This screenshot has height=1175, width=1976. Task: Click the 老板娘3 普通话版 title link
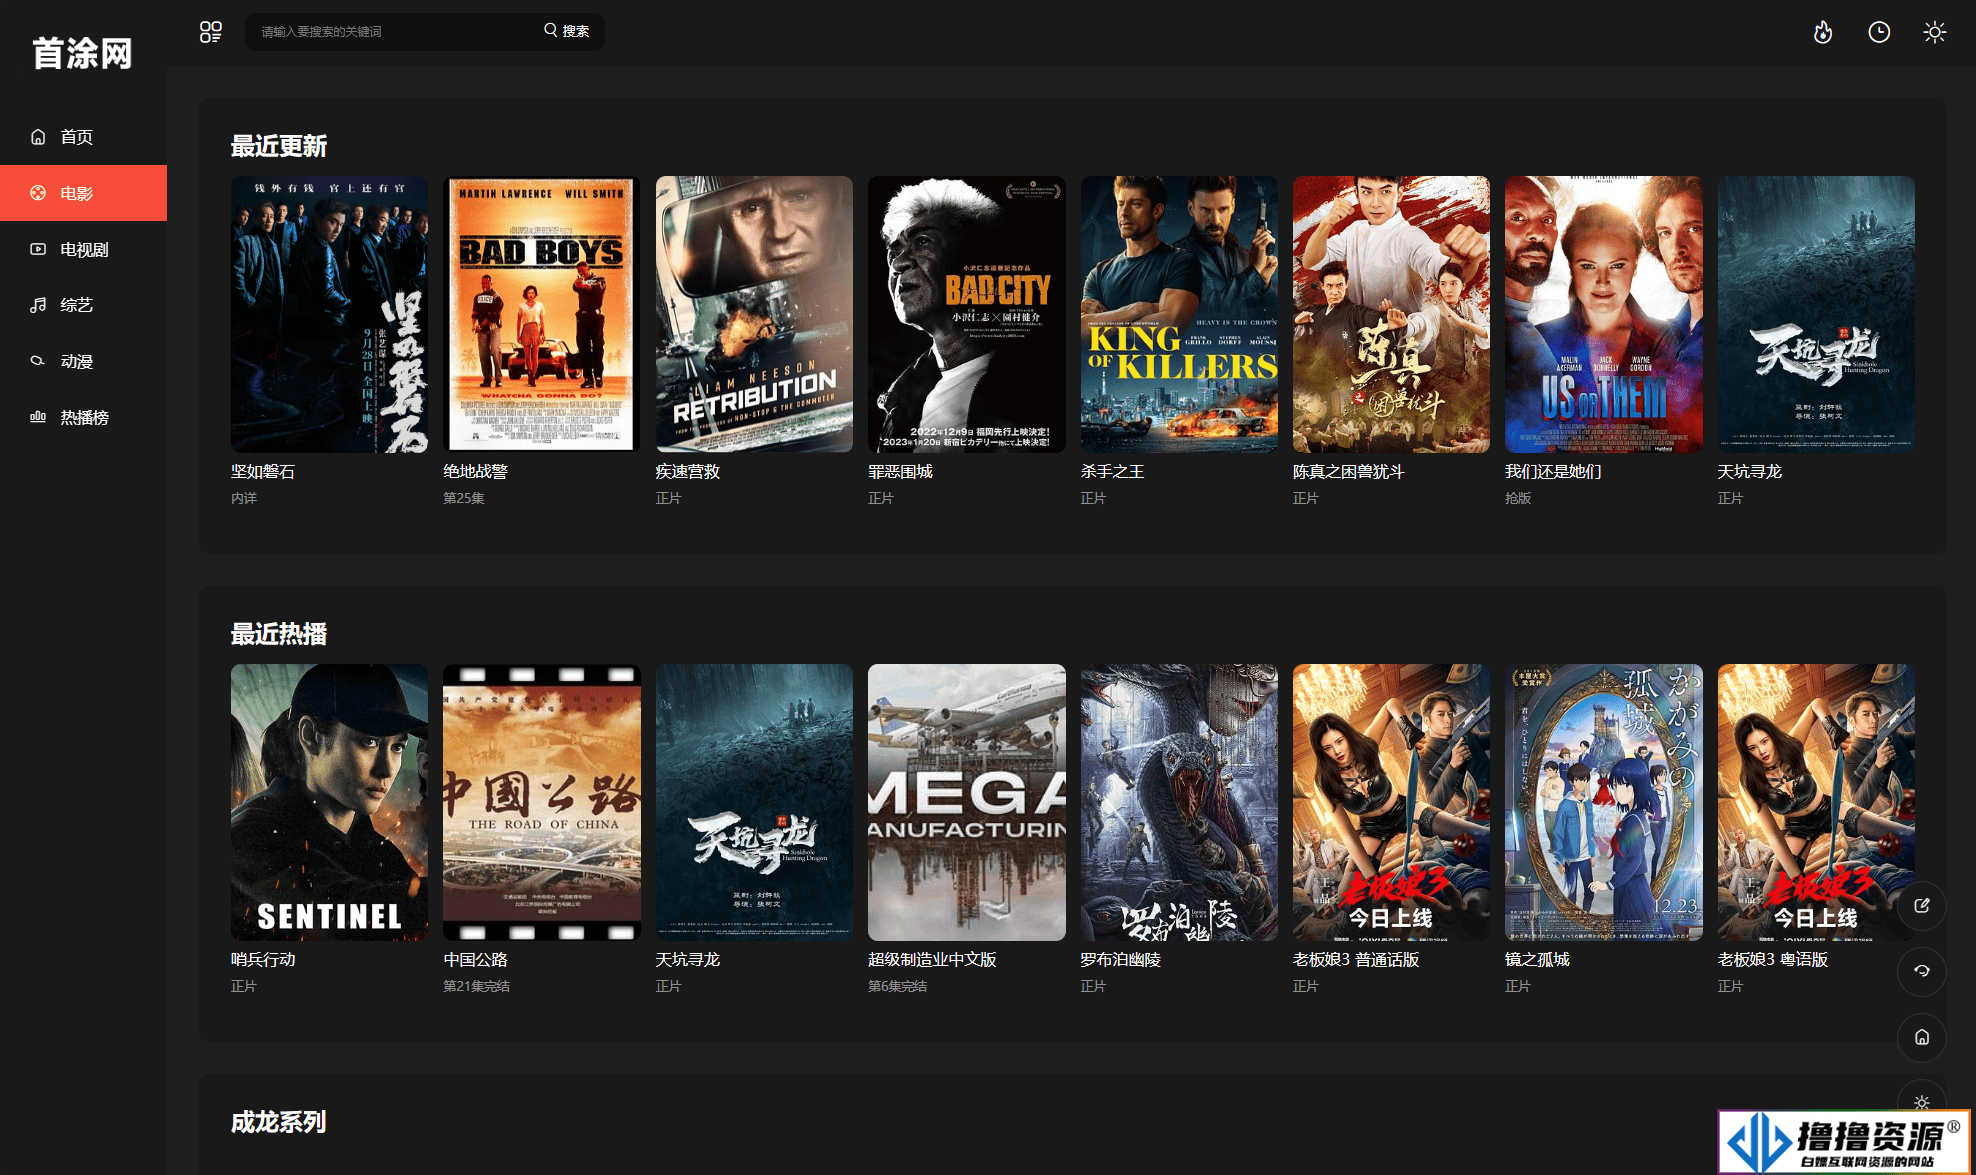(1356, 960)
